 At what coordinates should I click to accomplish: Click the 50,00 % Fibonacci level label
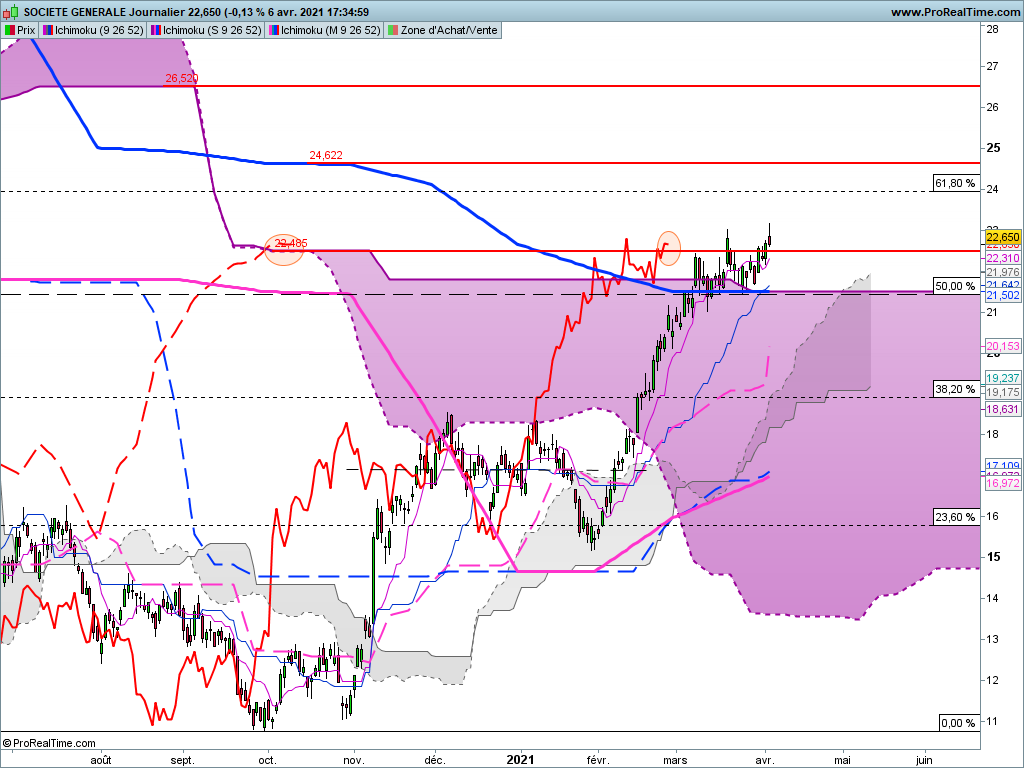[x=955, y=286]
